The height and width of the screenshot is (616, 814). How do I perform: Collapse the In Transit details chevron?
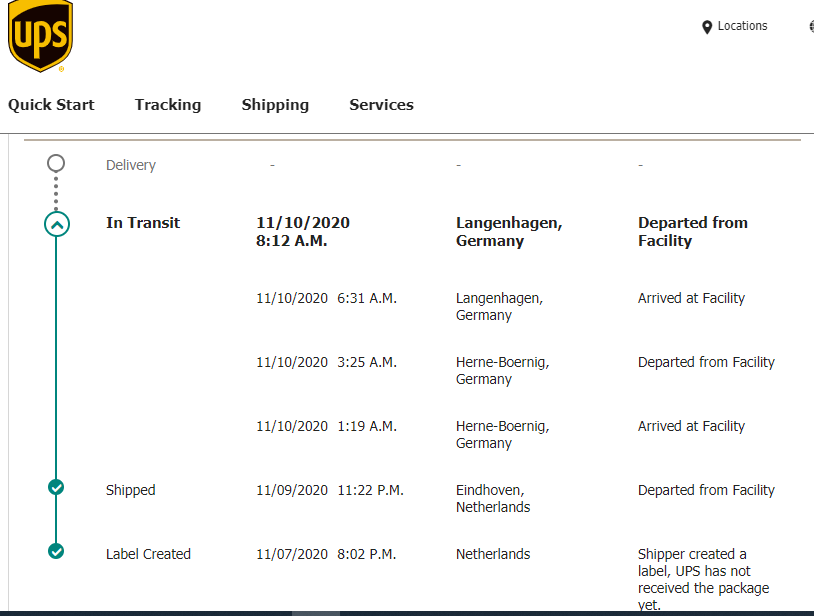(x=57, y=224)
